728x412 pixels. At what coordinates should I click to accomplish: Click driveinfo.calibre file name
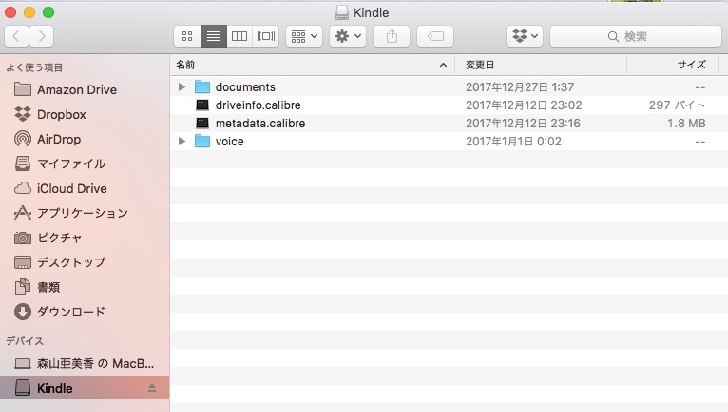pyautogui.click(x=258, y=105)
